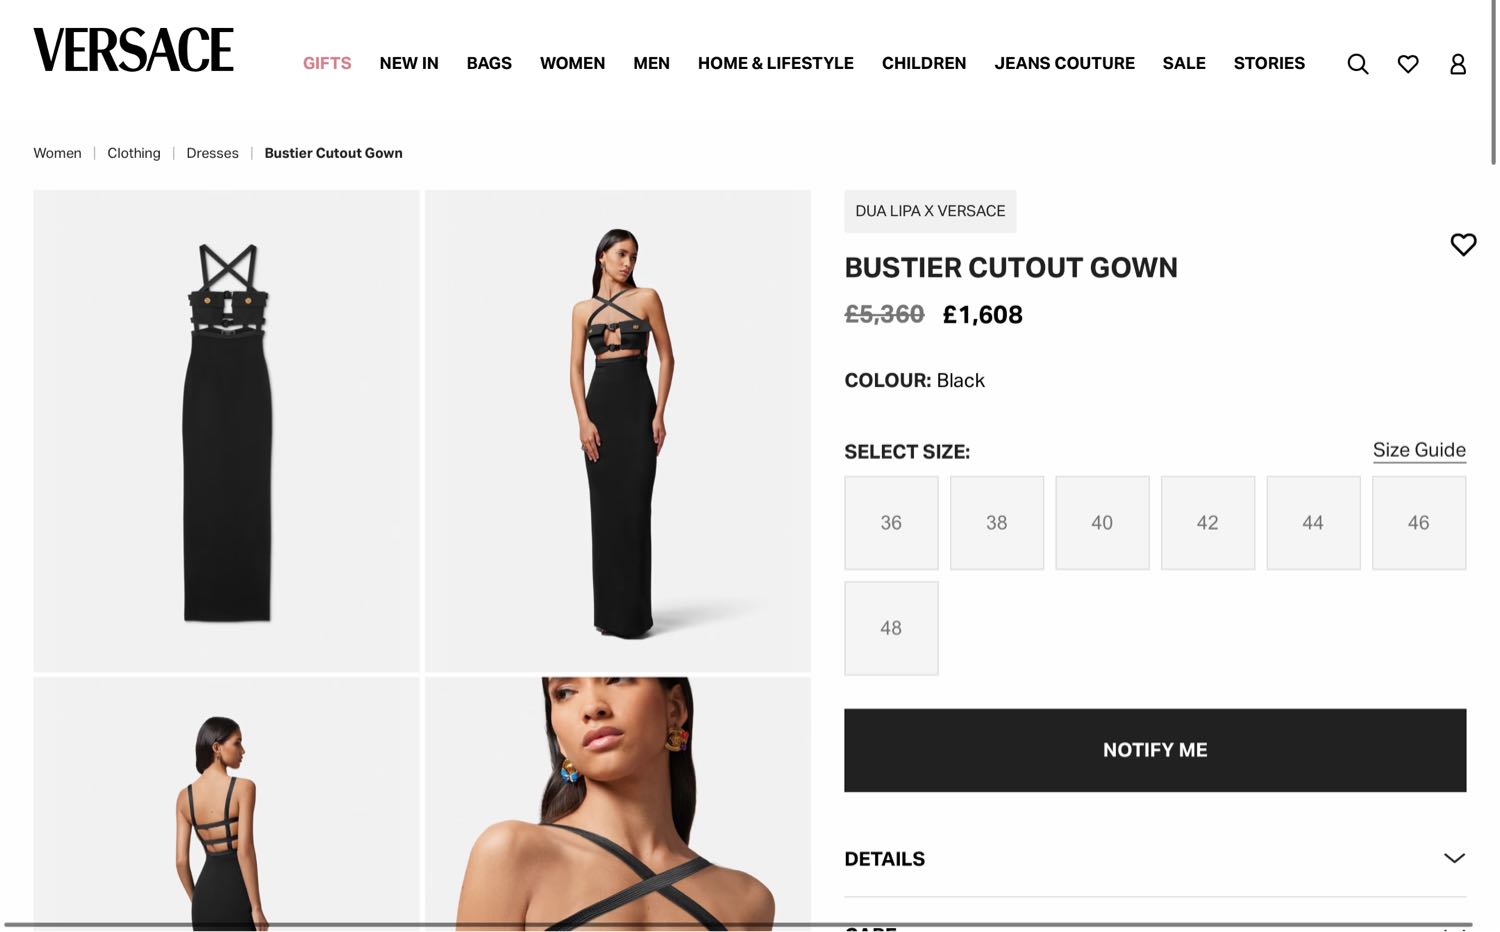The width and height of the screenshot is (1500, 932).
Task: Open the wishlist heart in header
Action: (1408, 64)
